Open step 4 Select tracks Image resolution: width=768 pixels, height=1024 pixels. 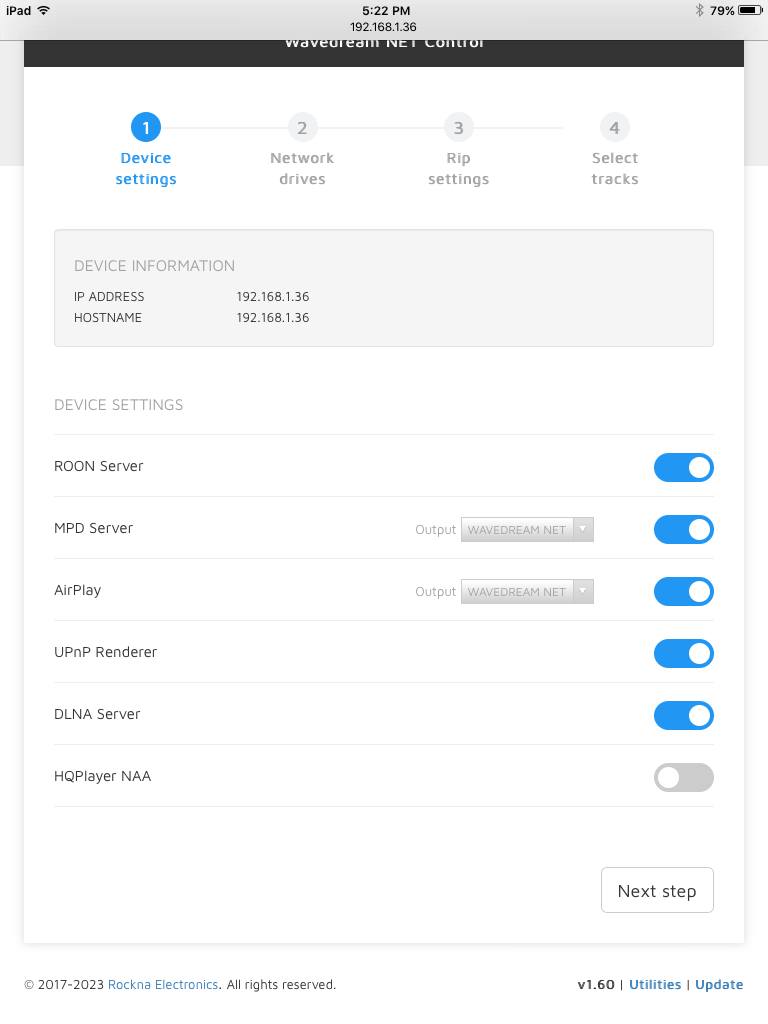click(x=615, y=150)
